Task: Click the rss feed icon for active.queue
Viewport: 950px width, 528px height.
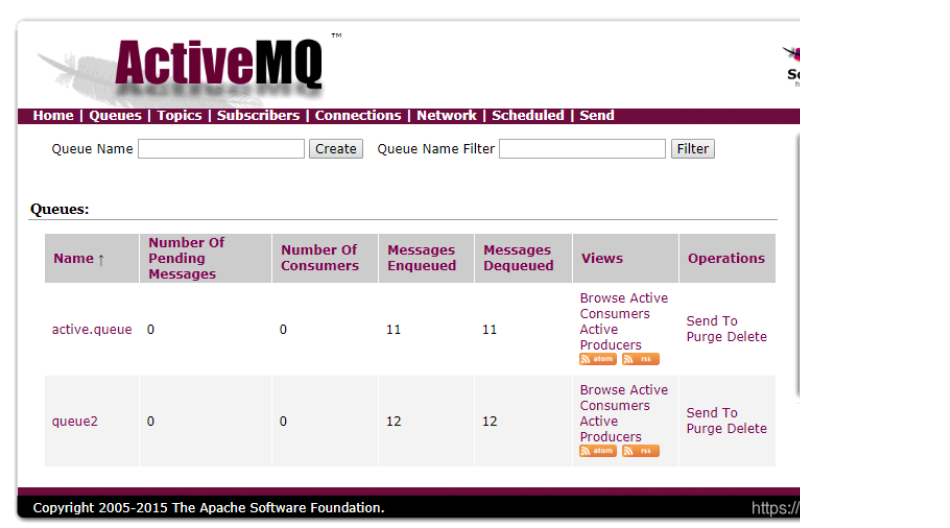Action: (x=640, y=359)
